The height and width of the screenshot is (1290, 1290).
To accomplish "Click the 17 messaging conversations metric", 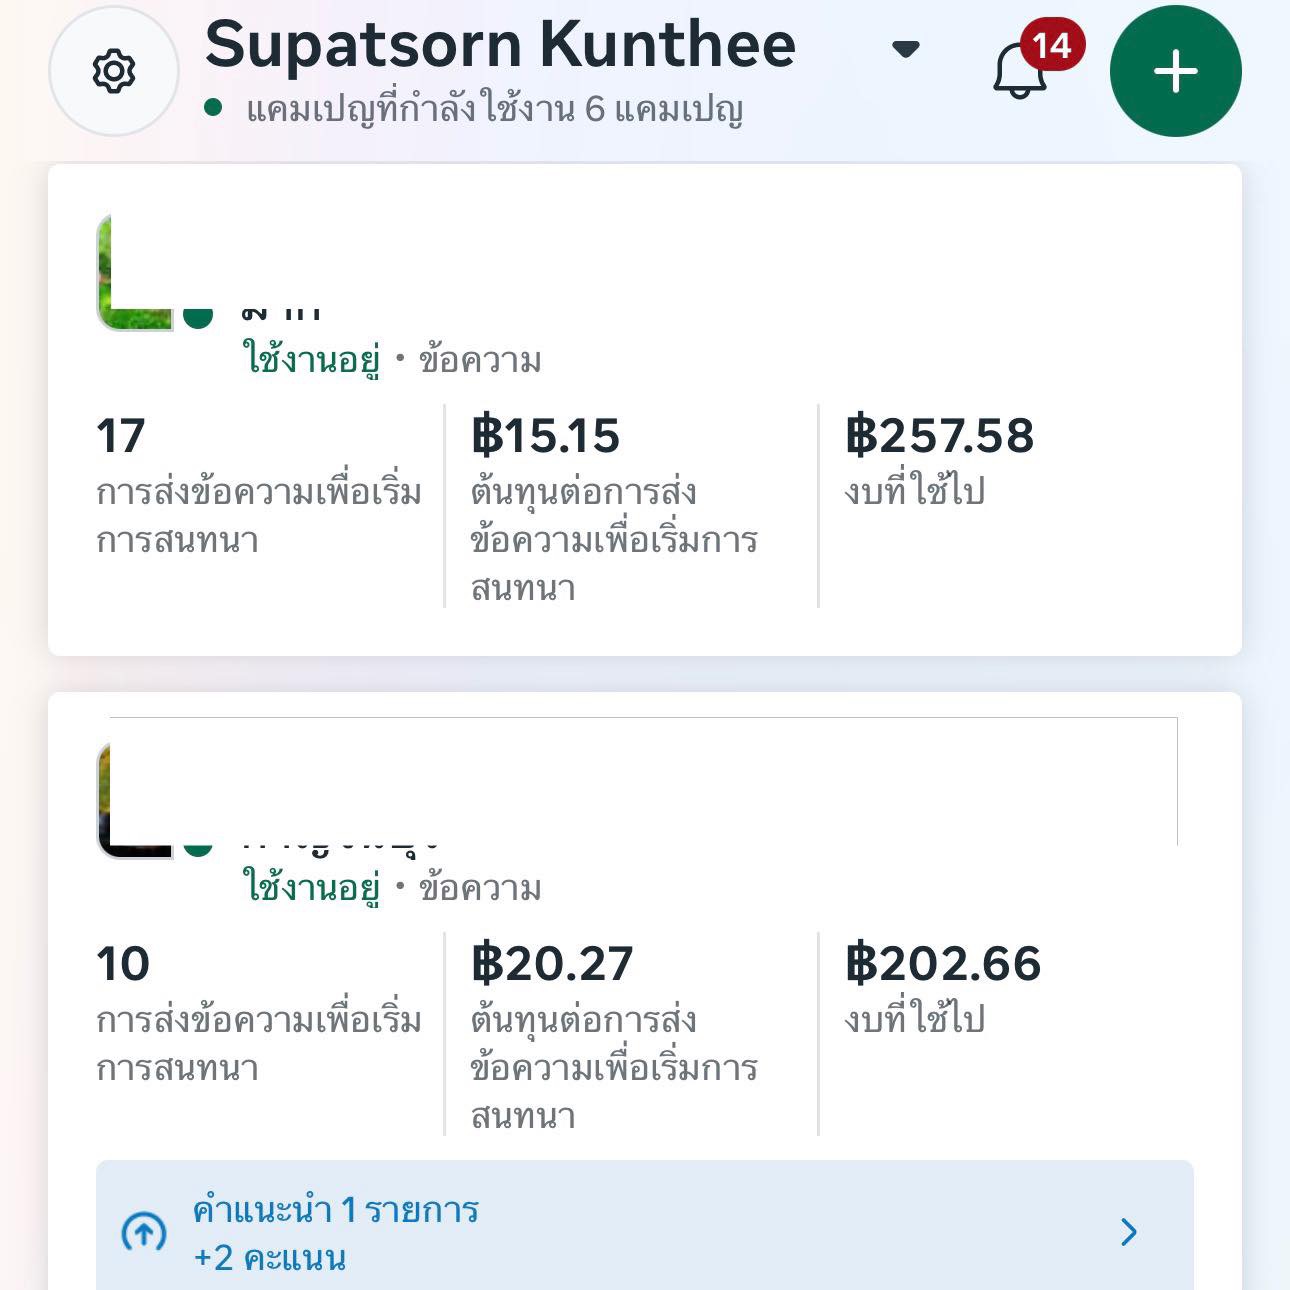I will (x=121, y=436).
